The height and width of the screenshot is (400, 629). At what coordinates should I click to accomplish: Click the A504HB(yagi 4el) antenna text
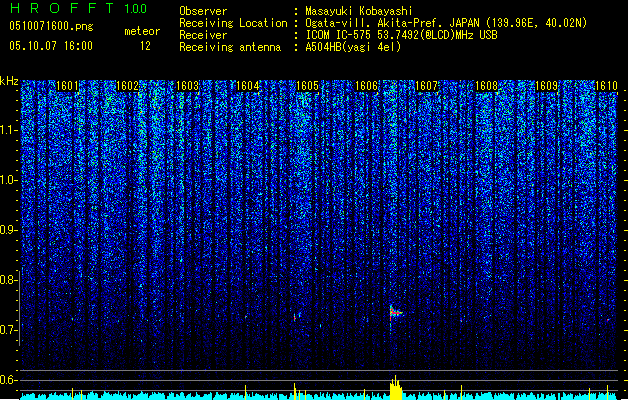click(353, 47)
